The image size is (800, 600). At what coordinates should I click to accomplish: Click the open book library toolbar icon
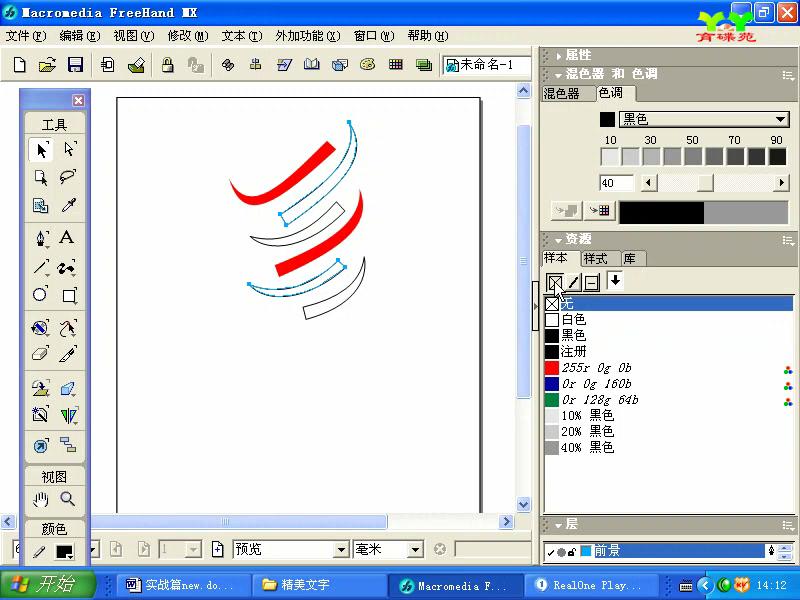pos(311,64)
